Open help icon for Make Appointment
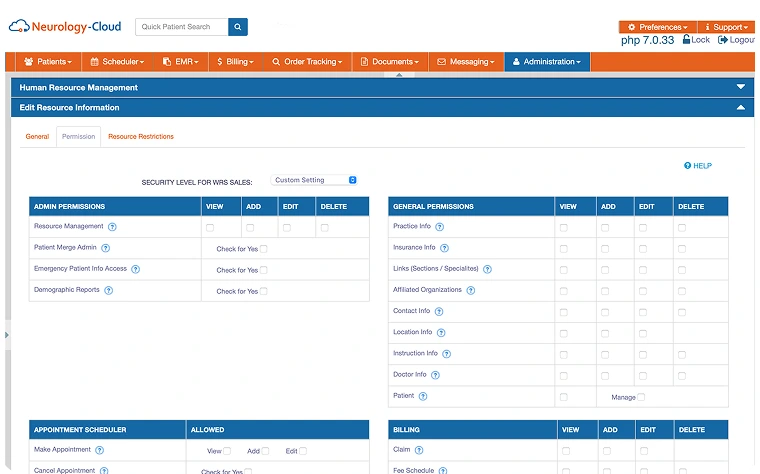Image resolution: width=760 pixels, height=474 pixels. point(99,450)
